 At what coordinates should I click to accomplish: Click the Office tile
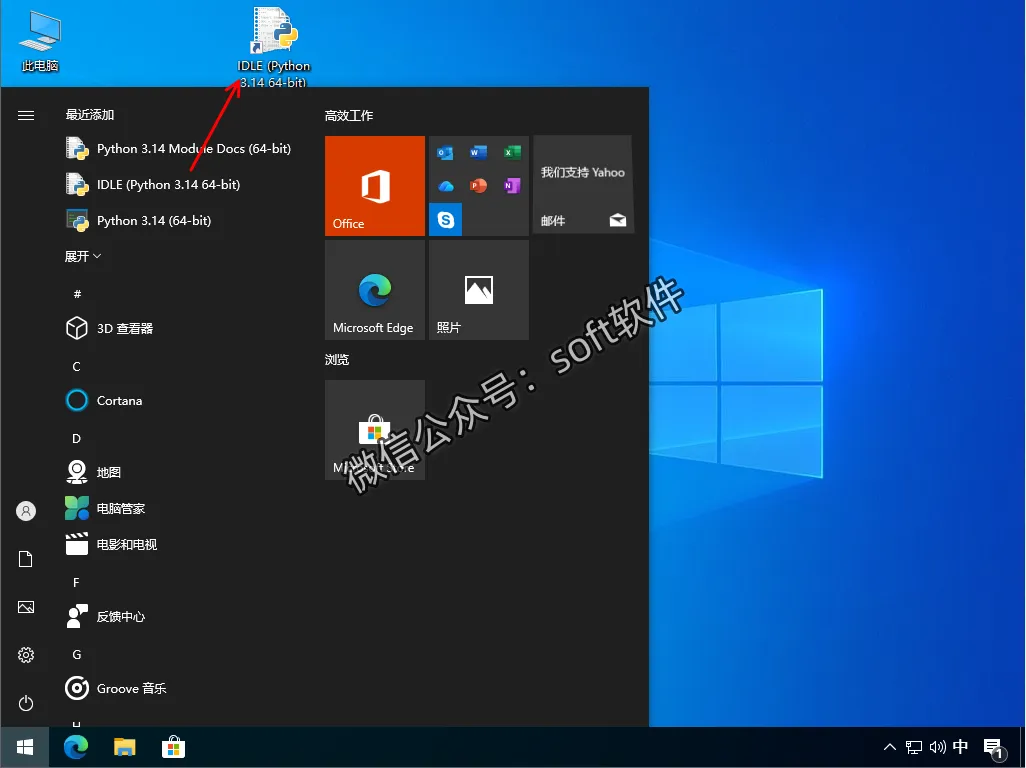[x=375, y=186]
